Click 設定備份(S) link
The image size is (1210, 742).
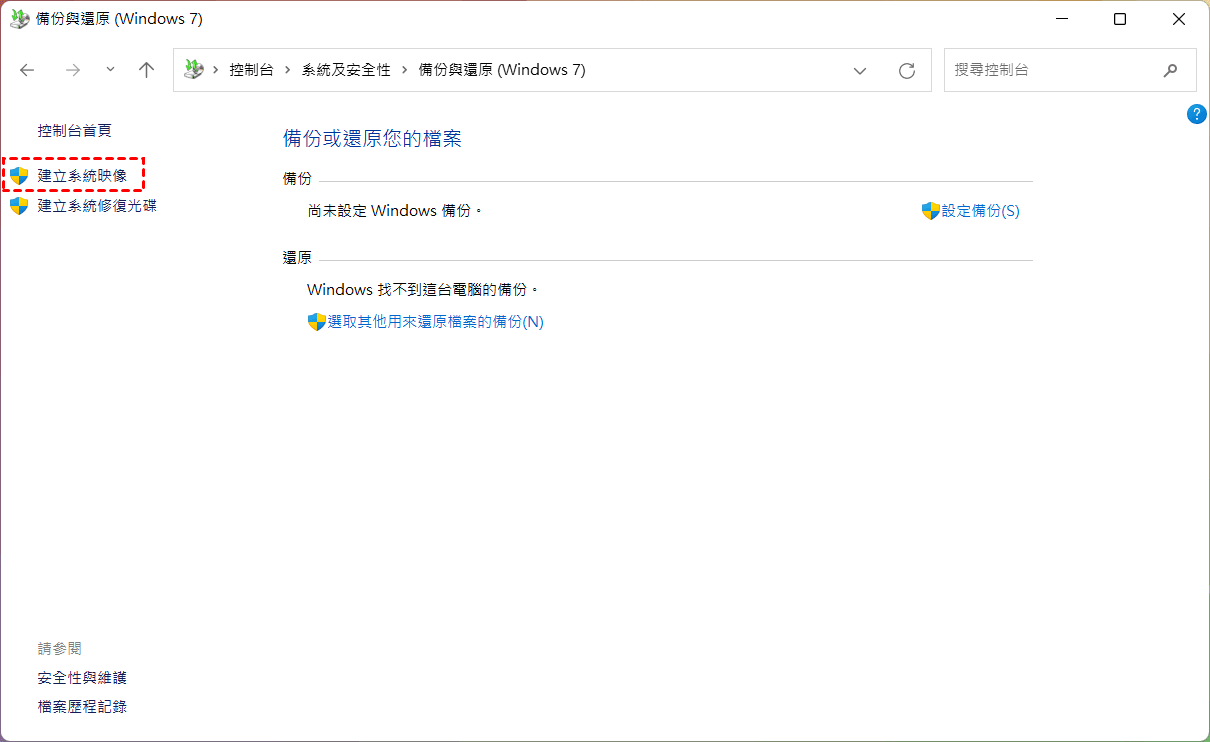981,211
